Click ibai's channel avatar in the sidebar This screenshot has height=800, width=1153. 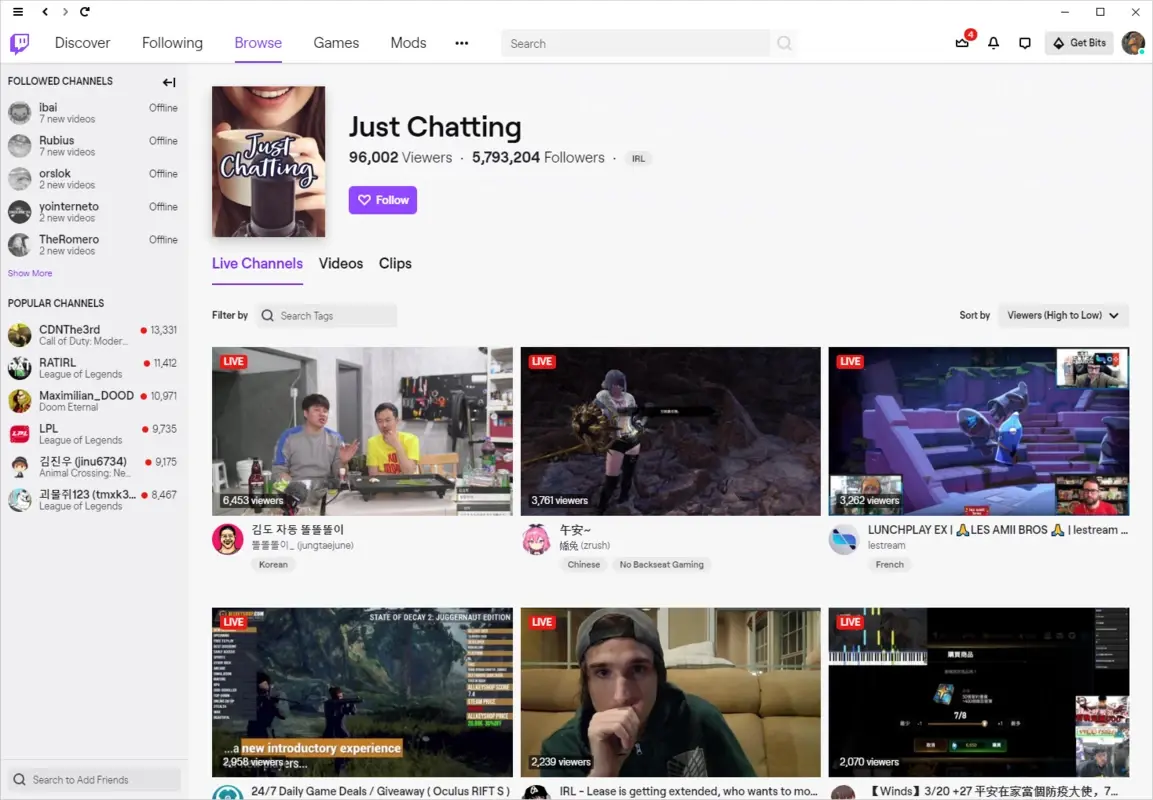tap(20, 112)
